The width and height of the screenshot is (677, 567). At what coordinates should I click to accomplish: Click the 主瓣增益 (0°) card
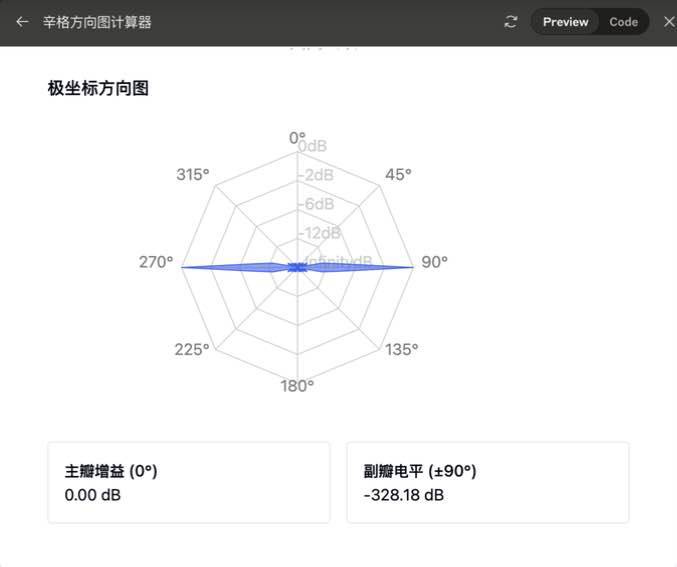188,482
